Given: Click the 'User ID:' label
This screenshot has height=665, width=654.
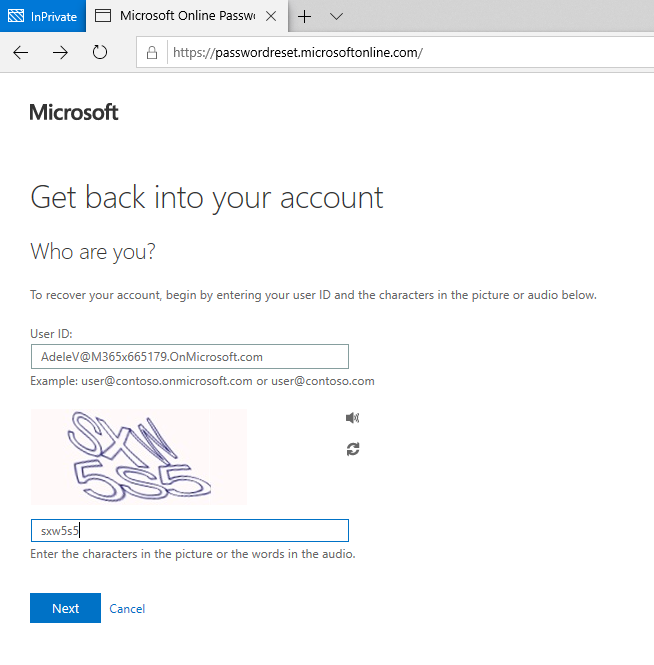Looking at the screenshot, I should click(51, 334).
